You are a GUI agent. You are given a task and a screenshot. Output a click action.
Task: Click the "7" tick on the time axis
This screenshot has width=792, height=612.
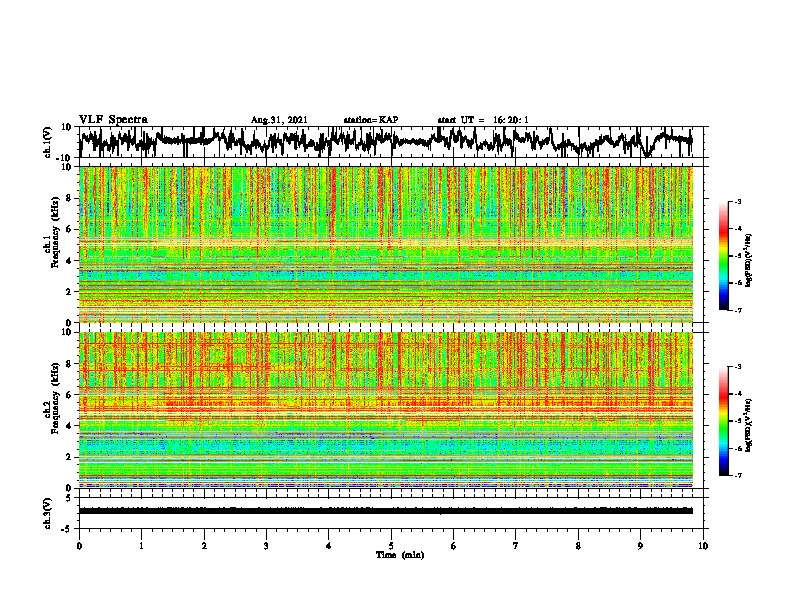pyautogui.click(x=516, y=546)
